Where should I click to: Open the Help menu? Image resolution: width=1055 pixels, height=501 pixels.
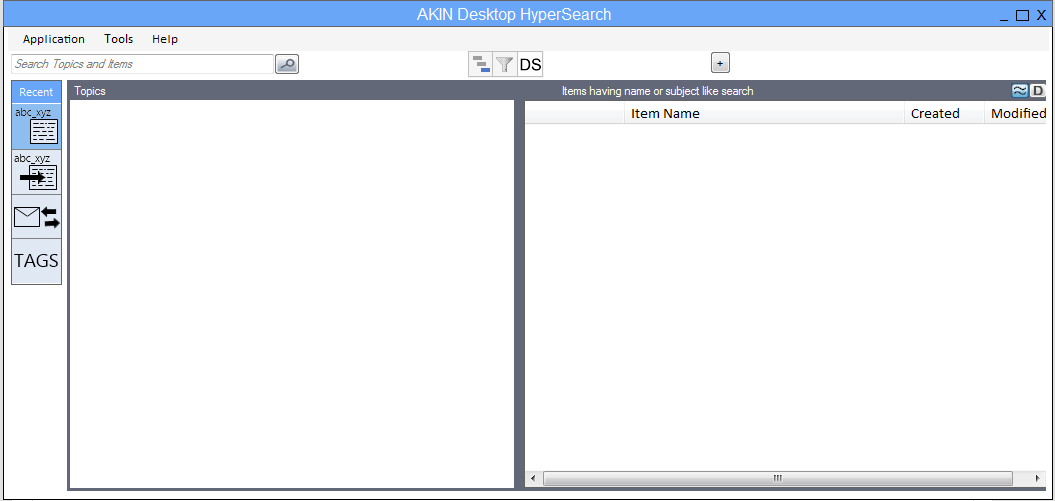(x=165, y=39)
